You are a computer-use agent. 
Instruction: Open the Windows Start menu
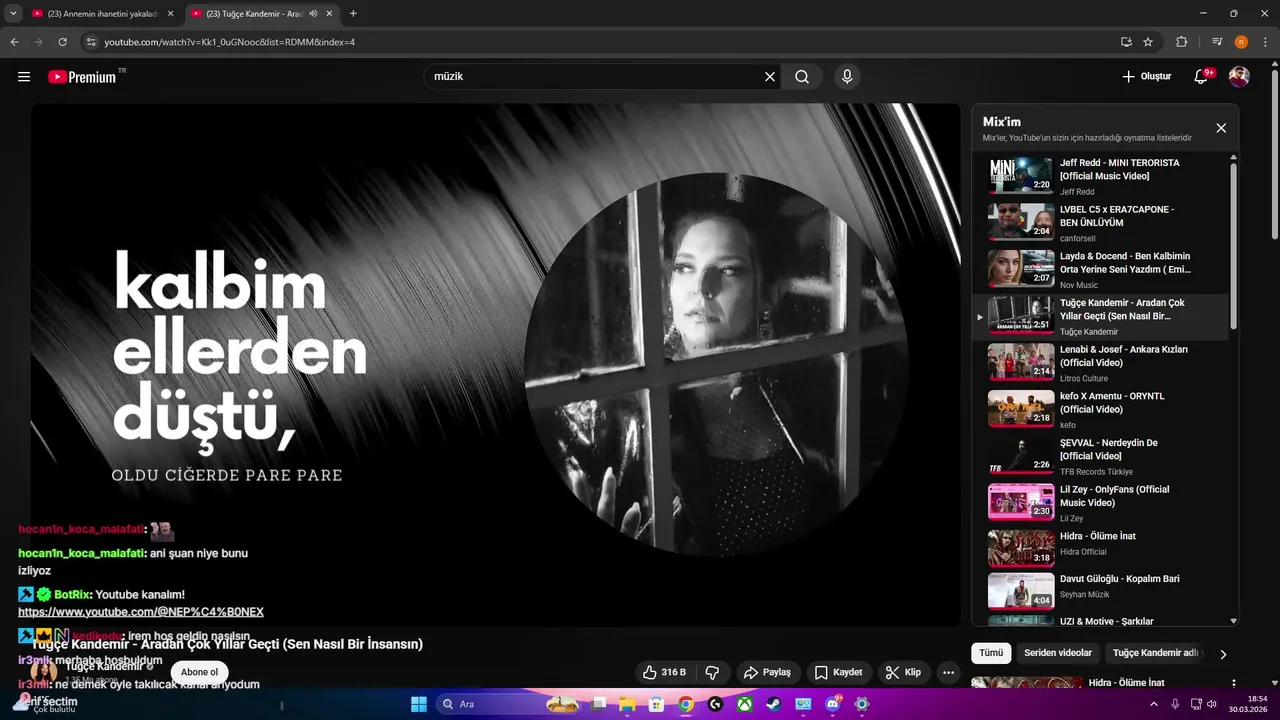coord(419,704)
